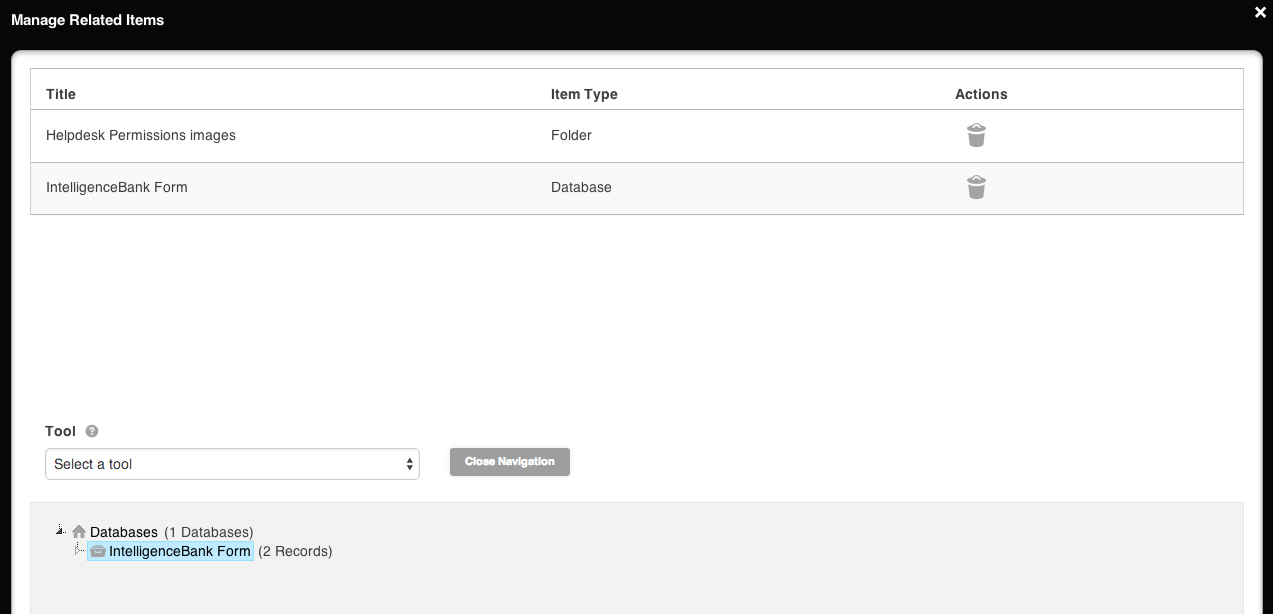Image resolution: width=1273 pixels, height=614 pixels.
Task: Click the (1 Databases) count text
Action: tap(209, 532)
